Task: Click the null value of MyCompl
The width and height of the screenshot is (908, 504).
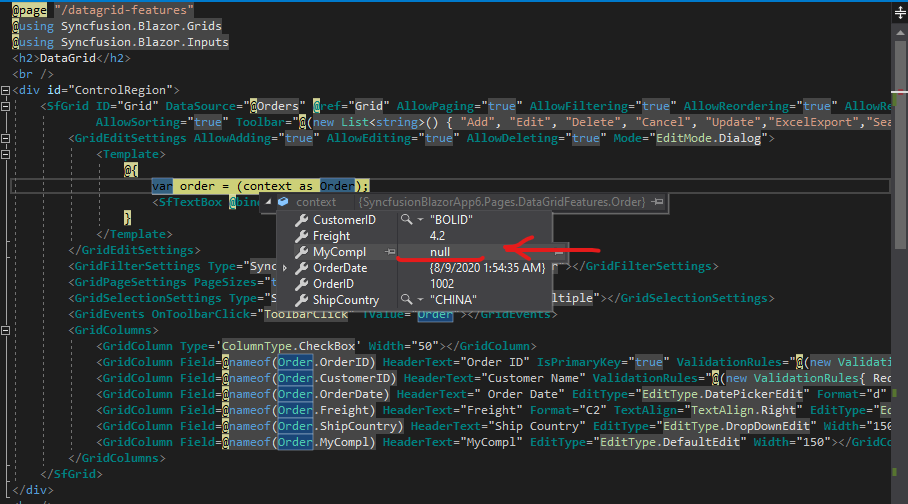Action: [440, 251]
